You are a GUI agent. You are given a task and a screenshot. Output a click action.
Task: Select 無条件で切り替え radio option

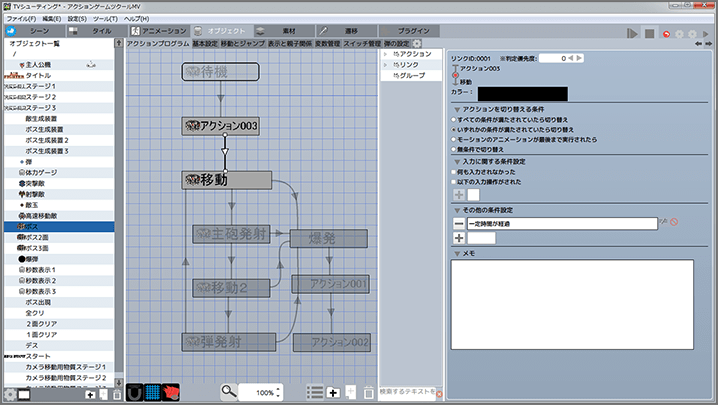(x=452, y=149)
